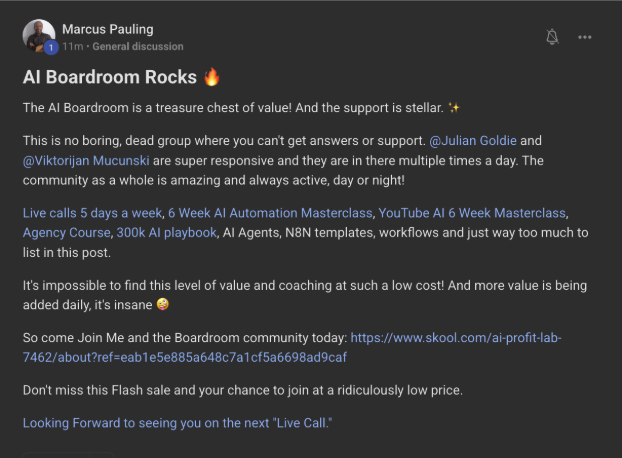Open Marcus Pauling's profile name link
The width and height of the screenshot is (622, 458).
pyautogui.click(x=108, y=29)
